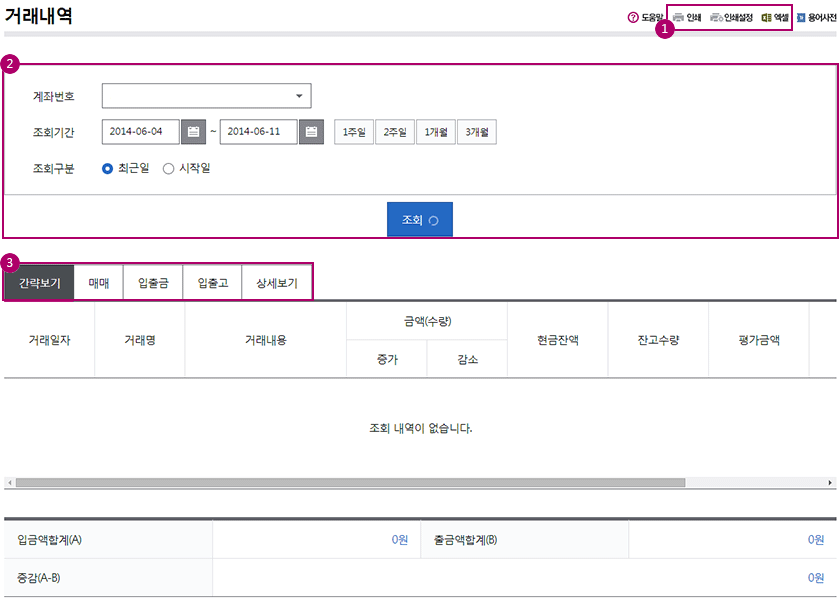The height and width of the screenshot is (599, 840).
Task: Open end date calendar picker
Action: (311, 132)
